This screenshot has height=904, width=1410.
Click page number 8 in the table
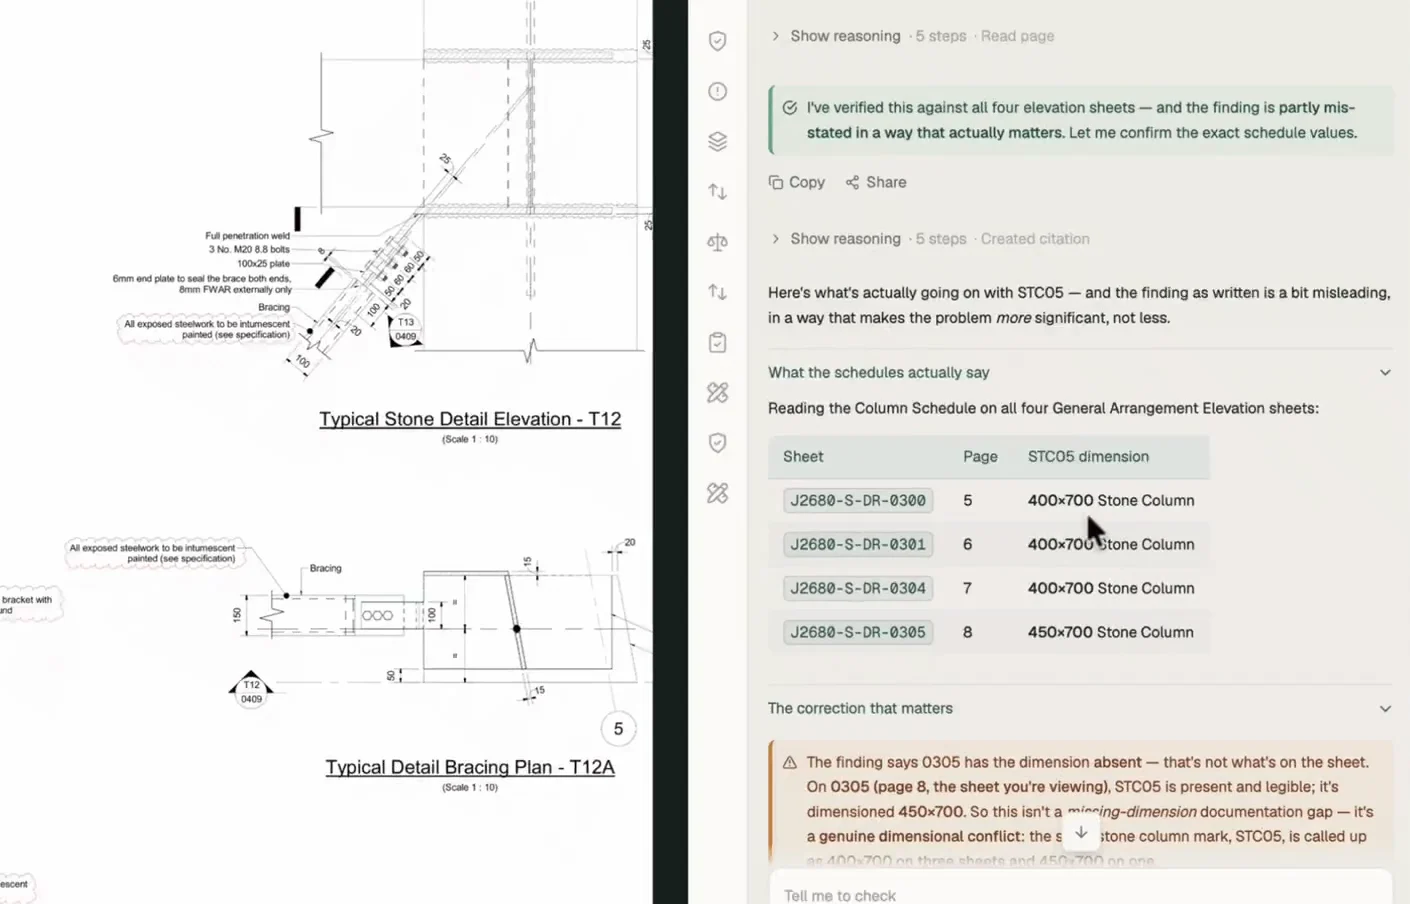coord(967,632)
